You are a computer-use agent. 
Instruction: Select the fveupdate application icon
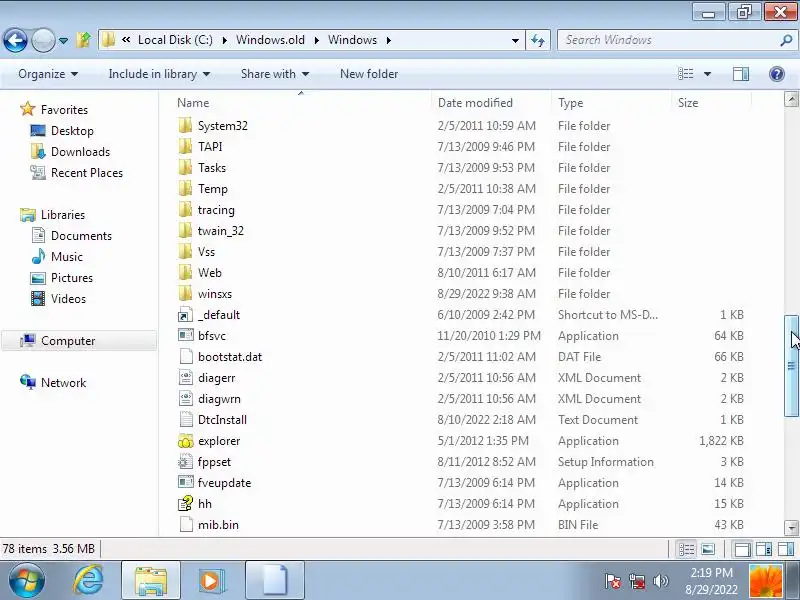pos(185,483)
